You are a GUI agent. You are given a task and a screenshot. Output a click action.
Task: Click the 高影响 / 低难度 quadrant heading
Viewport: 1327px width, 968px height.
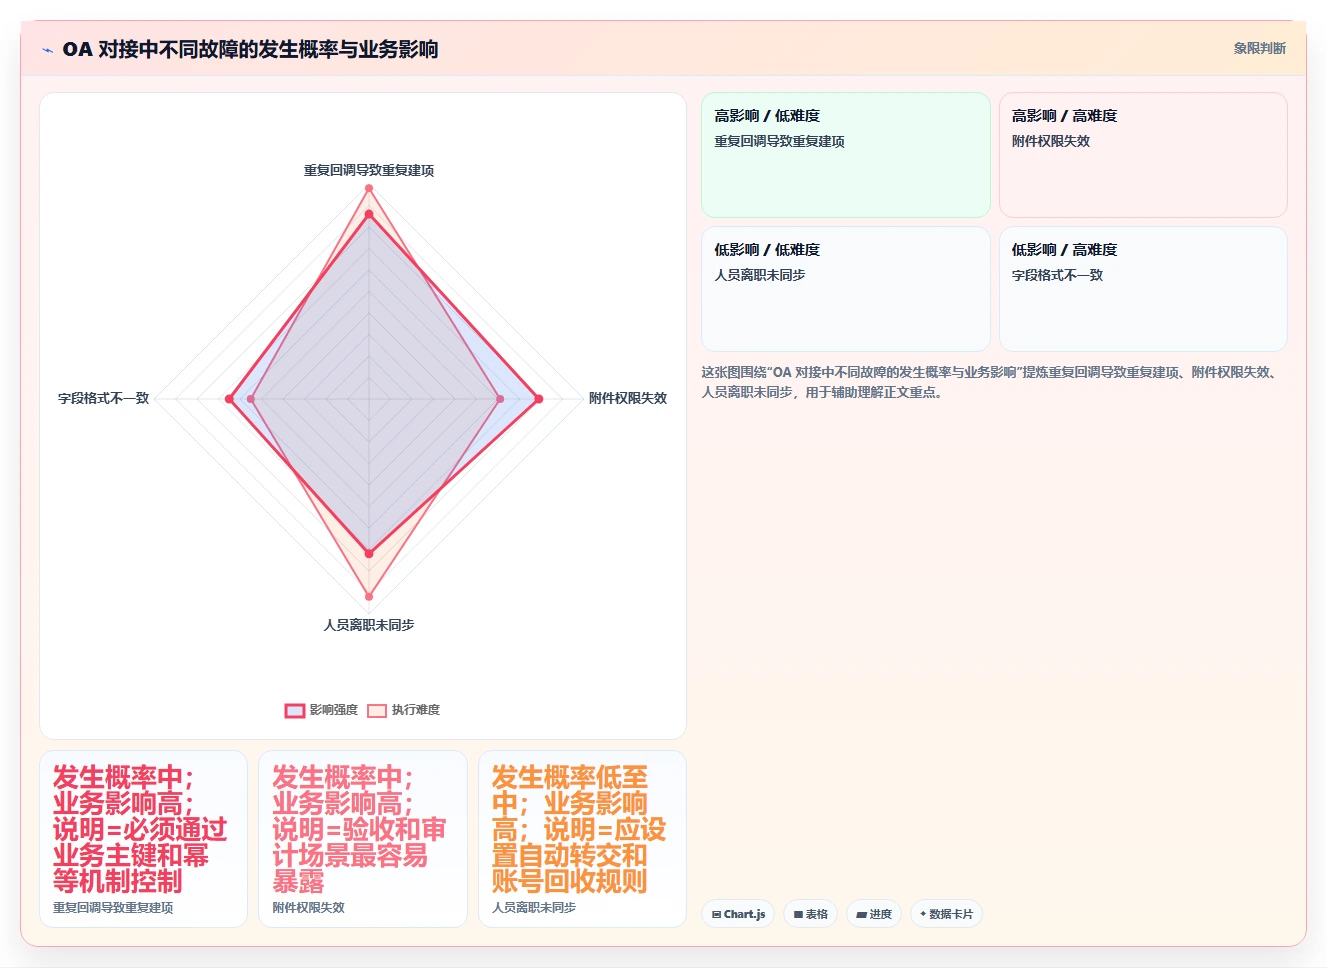tap(767, 116)
